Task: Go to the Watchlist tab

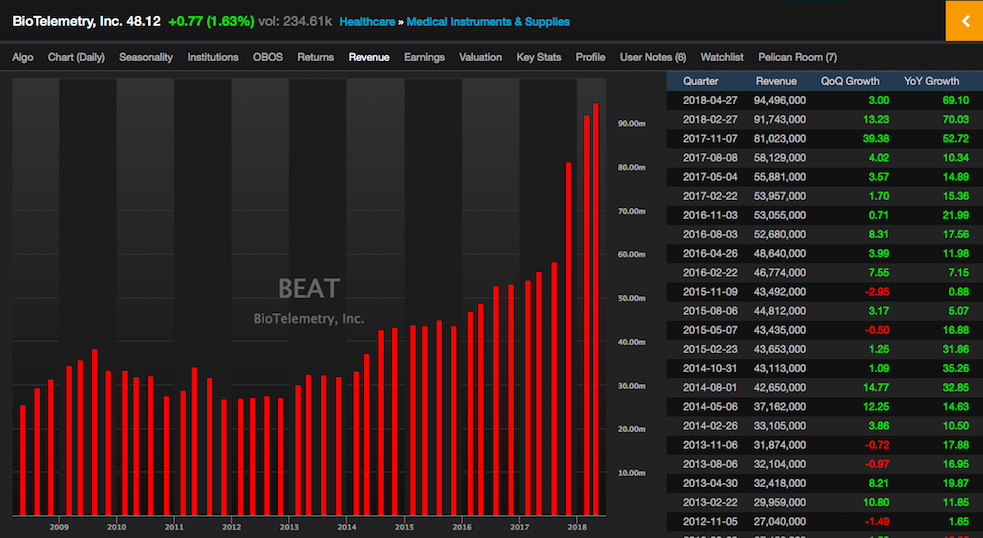Action: (722, 57)
